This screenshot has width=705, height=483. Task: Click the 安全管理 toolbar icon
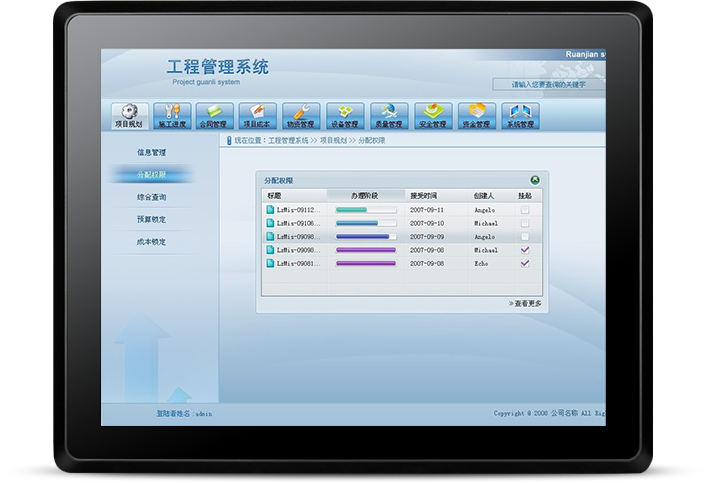click(x=432, y=116)
